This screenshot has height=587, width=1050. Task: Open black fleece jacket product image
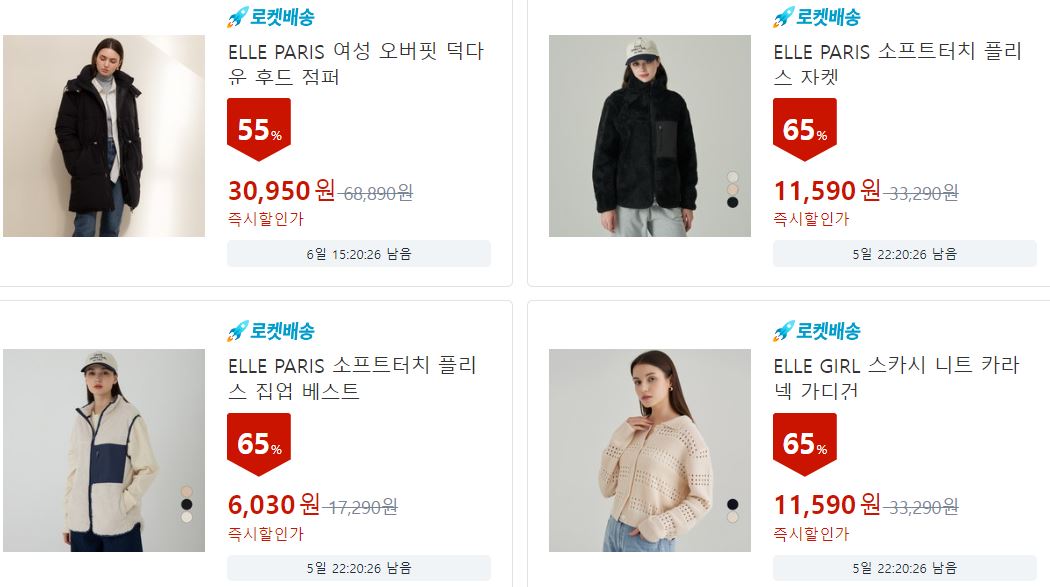coord(650,136)
